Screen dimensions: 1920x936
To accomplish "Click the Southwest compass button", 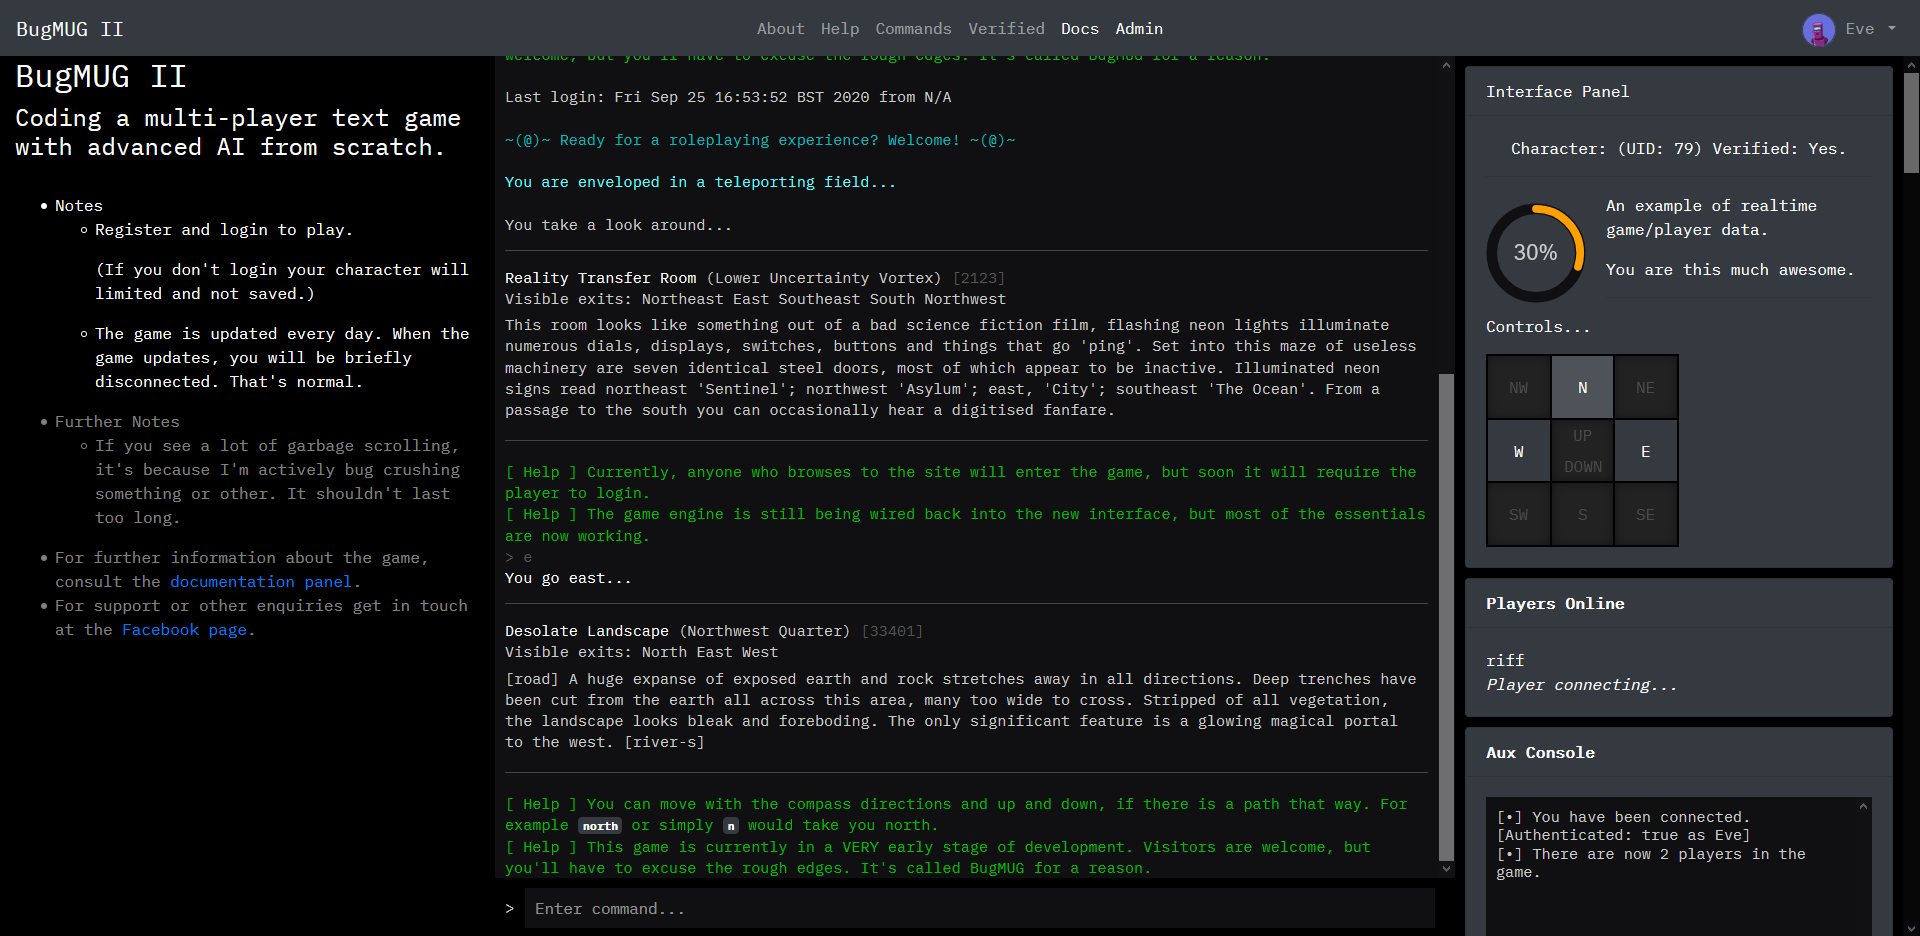I will 1518,515.
